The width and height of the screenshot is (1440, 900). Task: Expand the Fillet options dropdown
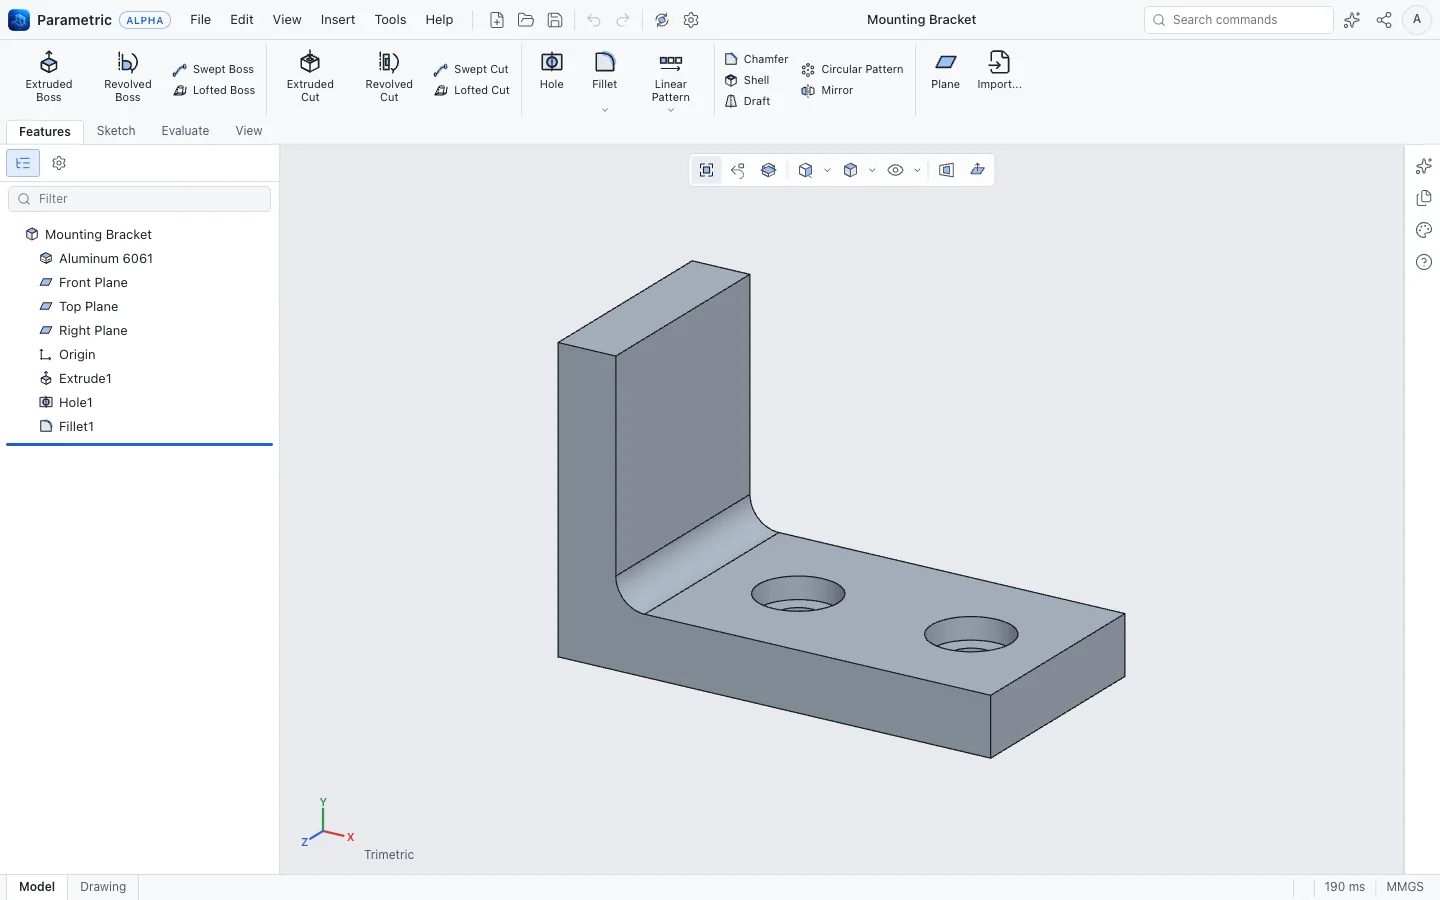(605, 110)
